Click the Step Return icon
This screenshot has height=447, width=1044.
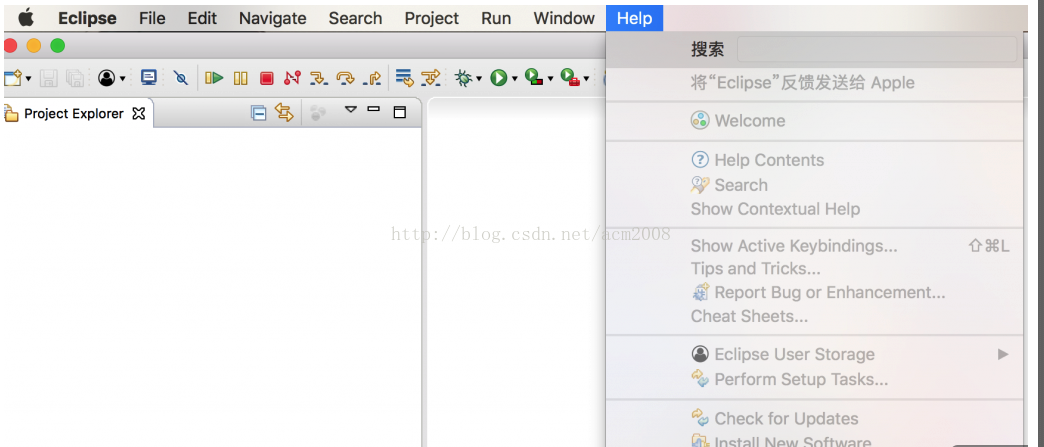click(x=372, y=78)
